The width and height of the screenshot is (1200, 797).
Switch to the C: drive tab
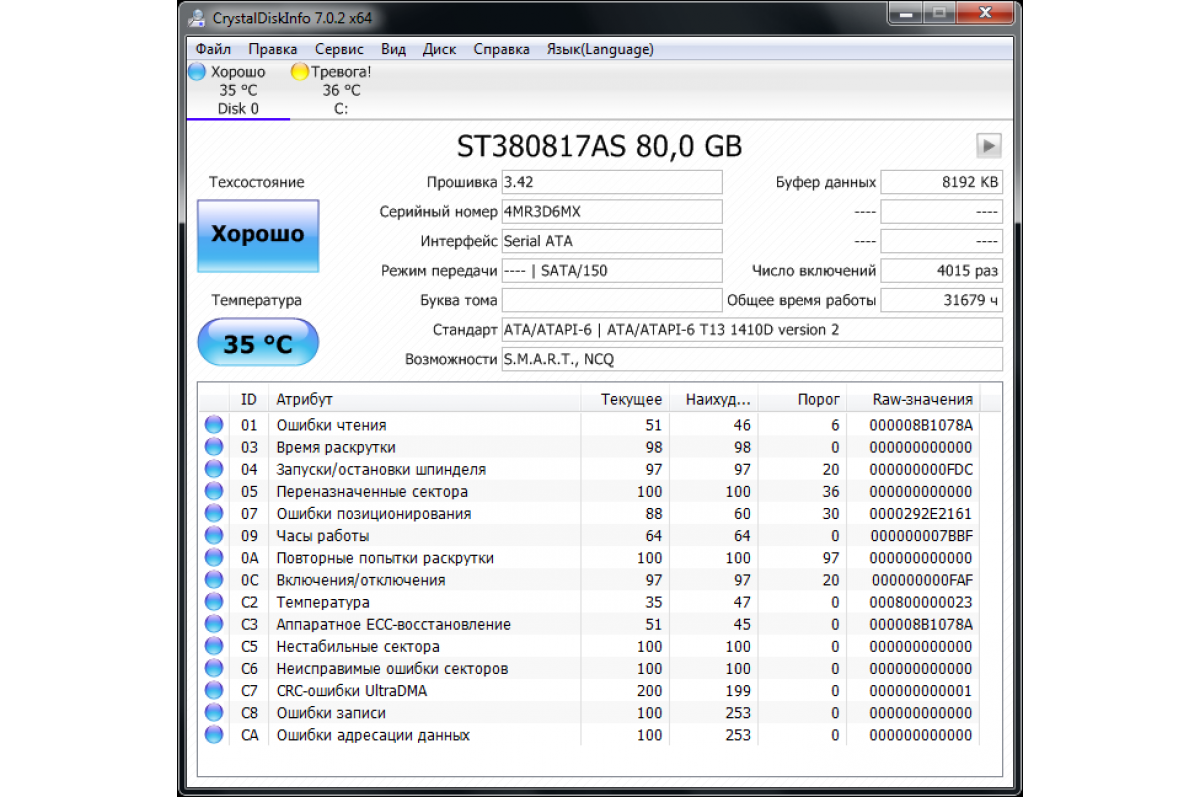(341, 91)
